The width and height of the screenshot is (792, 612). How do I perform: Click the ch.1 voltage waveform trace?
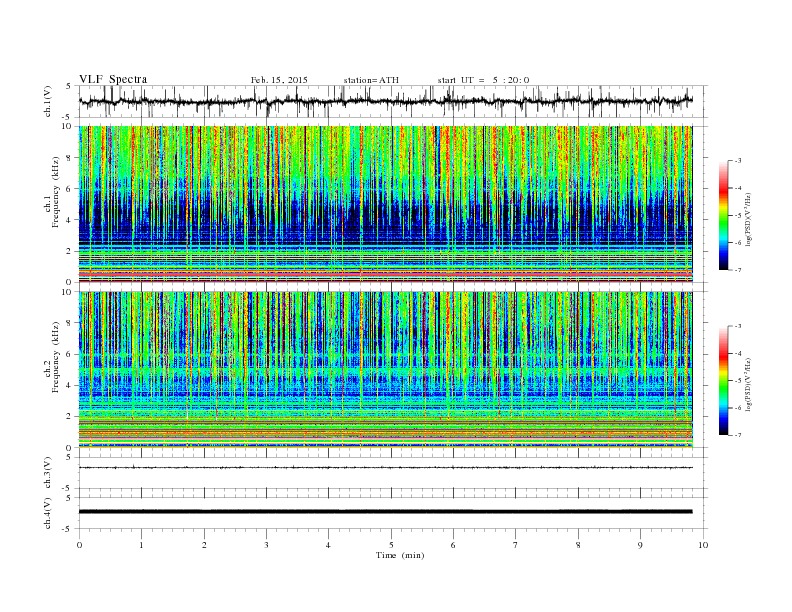click(386, 101)
